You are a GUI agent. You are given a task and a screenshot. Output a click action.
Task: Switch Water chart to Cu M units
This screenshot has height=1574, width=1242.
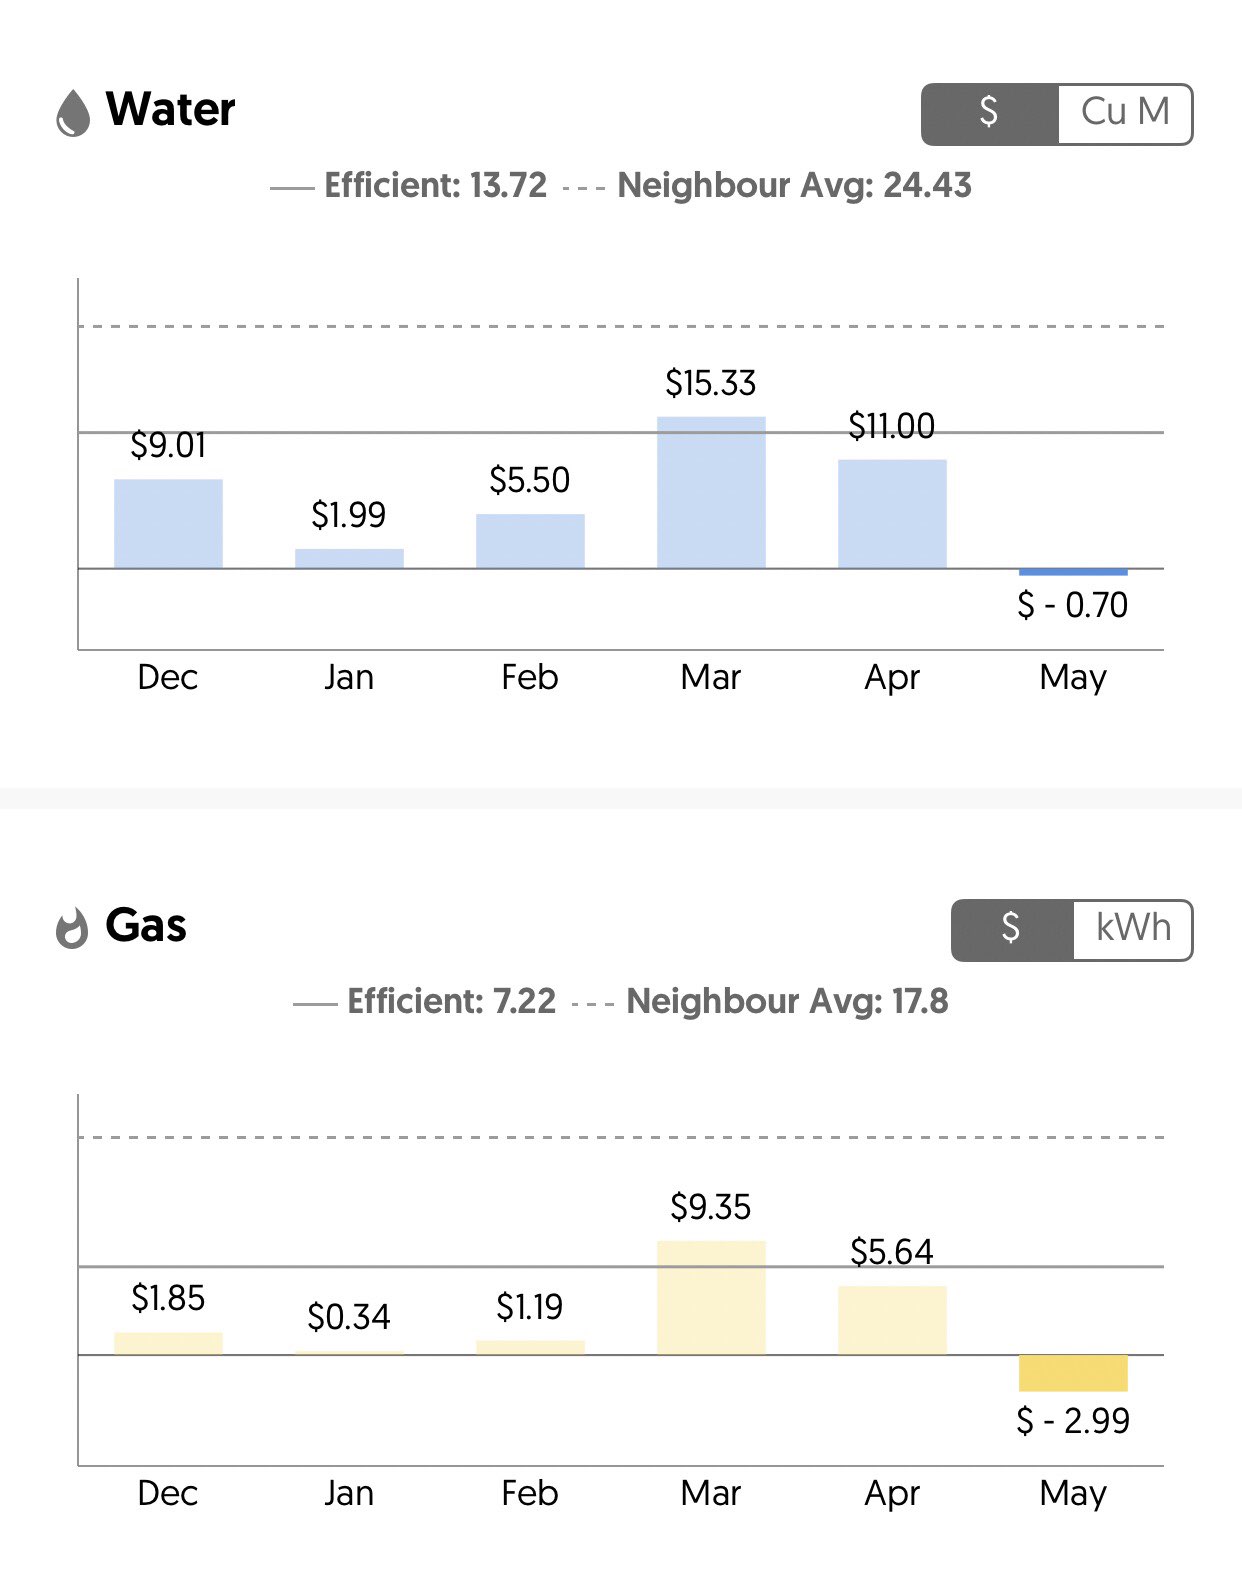1125,113
